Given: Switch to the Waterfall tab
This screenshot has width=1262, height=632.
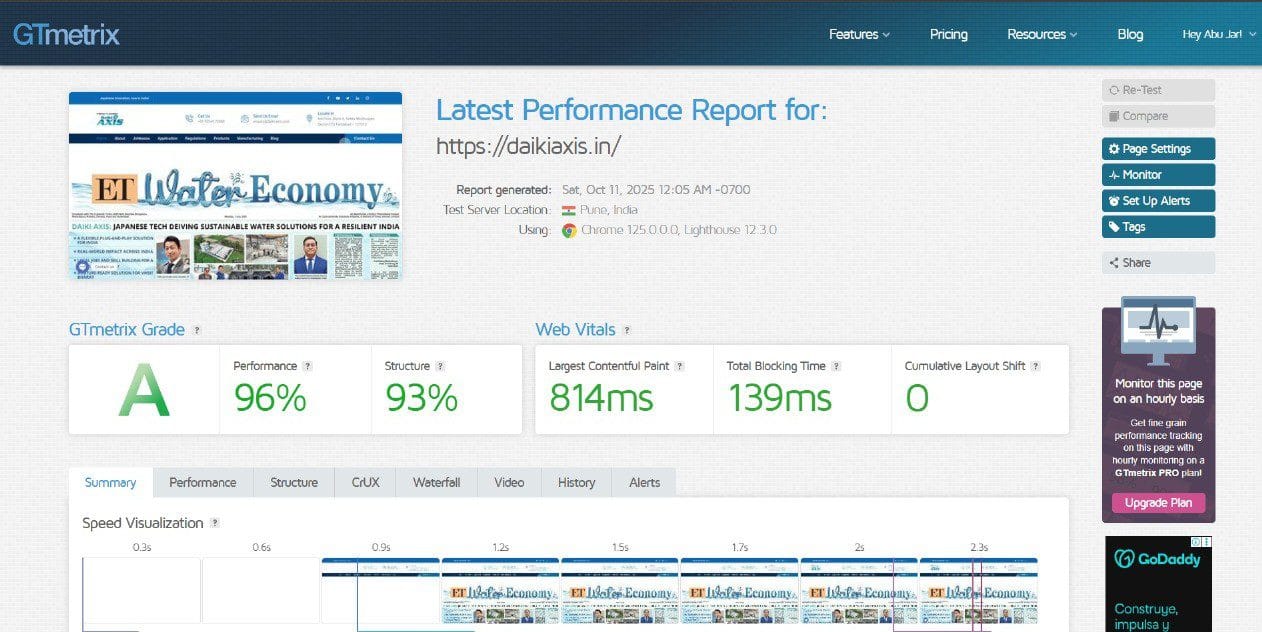Looking at the screenshot, I should pos(436,482).
